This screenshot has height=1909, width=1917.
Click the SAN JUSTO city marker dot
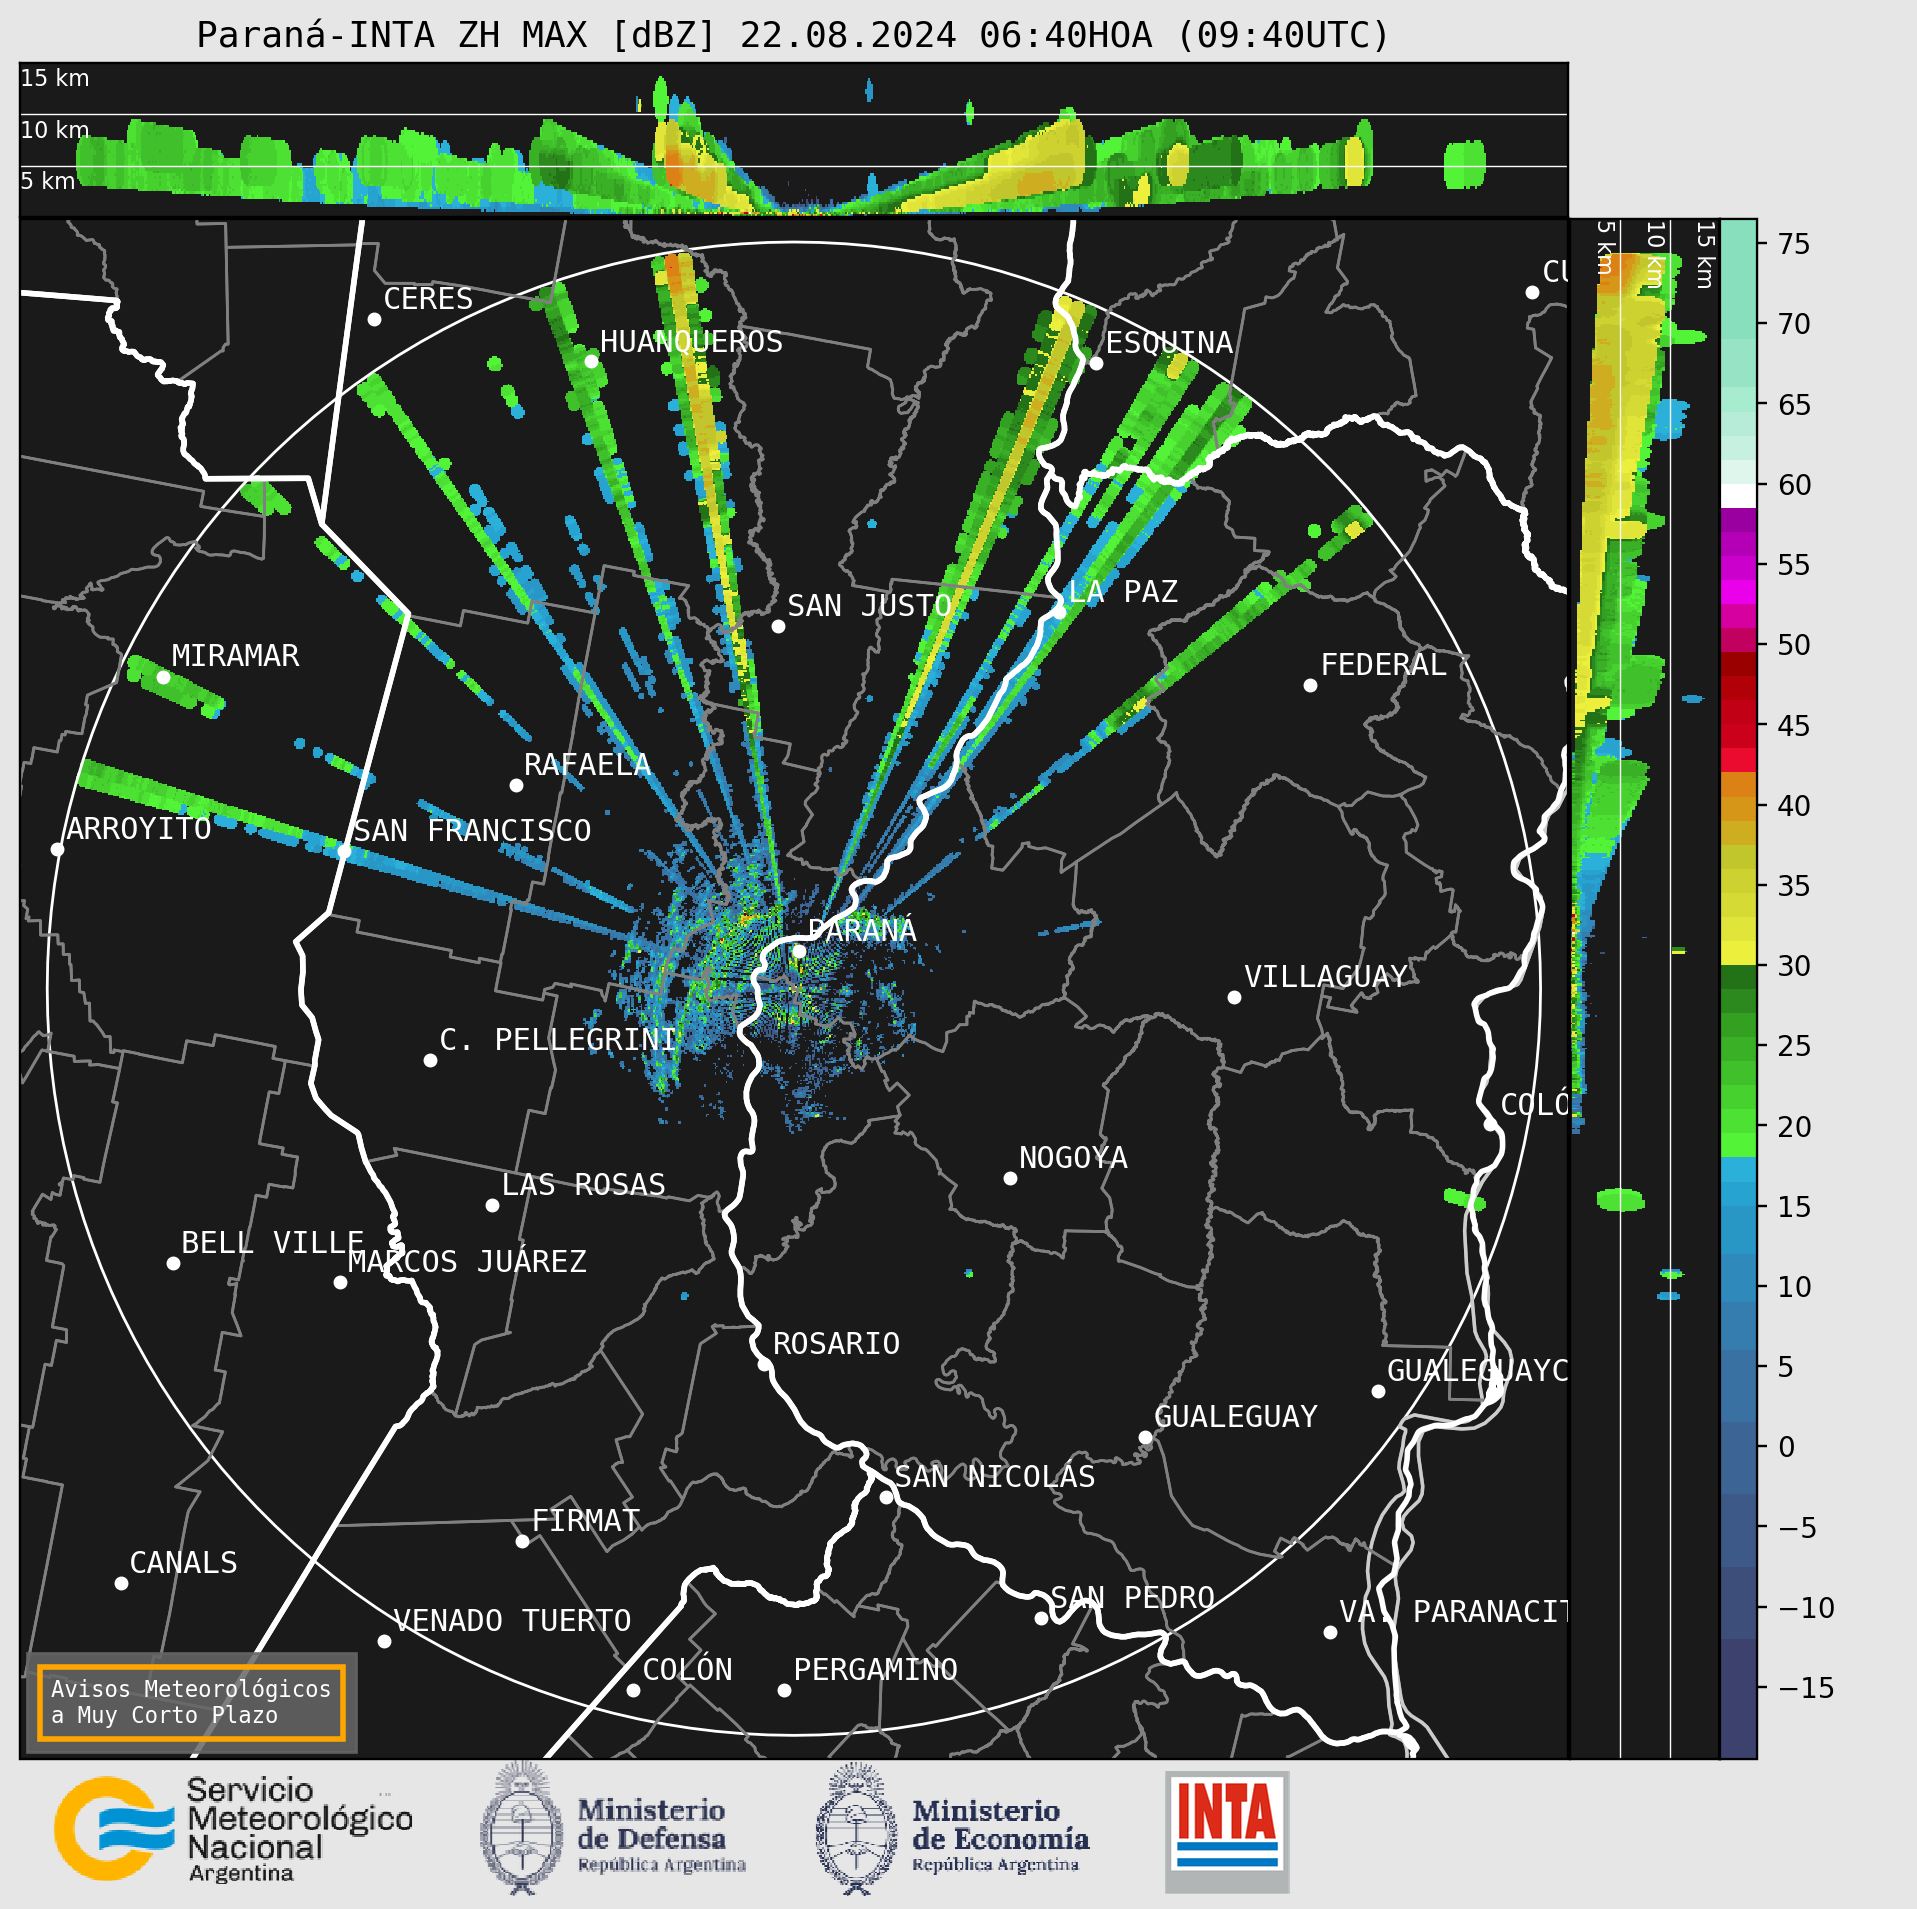click(778, 626)
